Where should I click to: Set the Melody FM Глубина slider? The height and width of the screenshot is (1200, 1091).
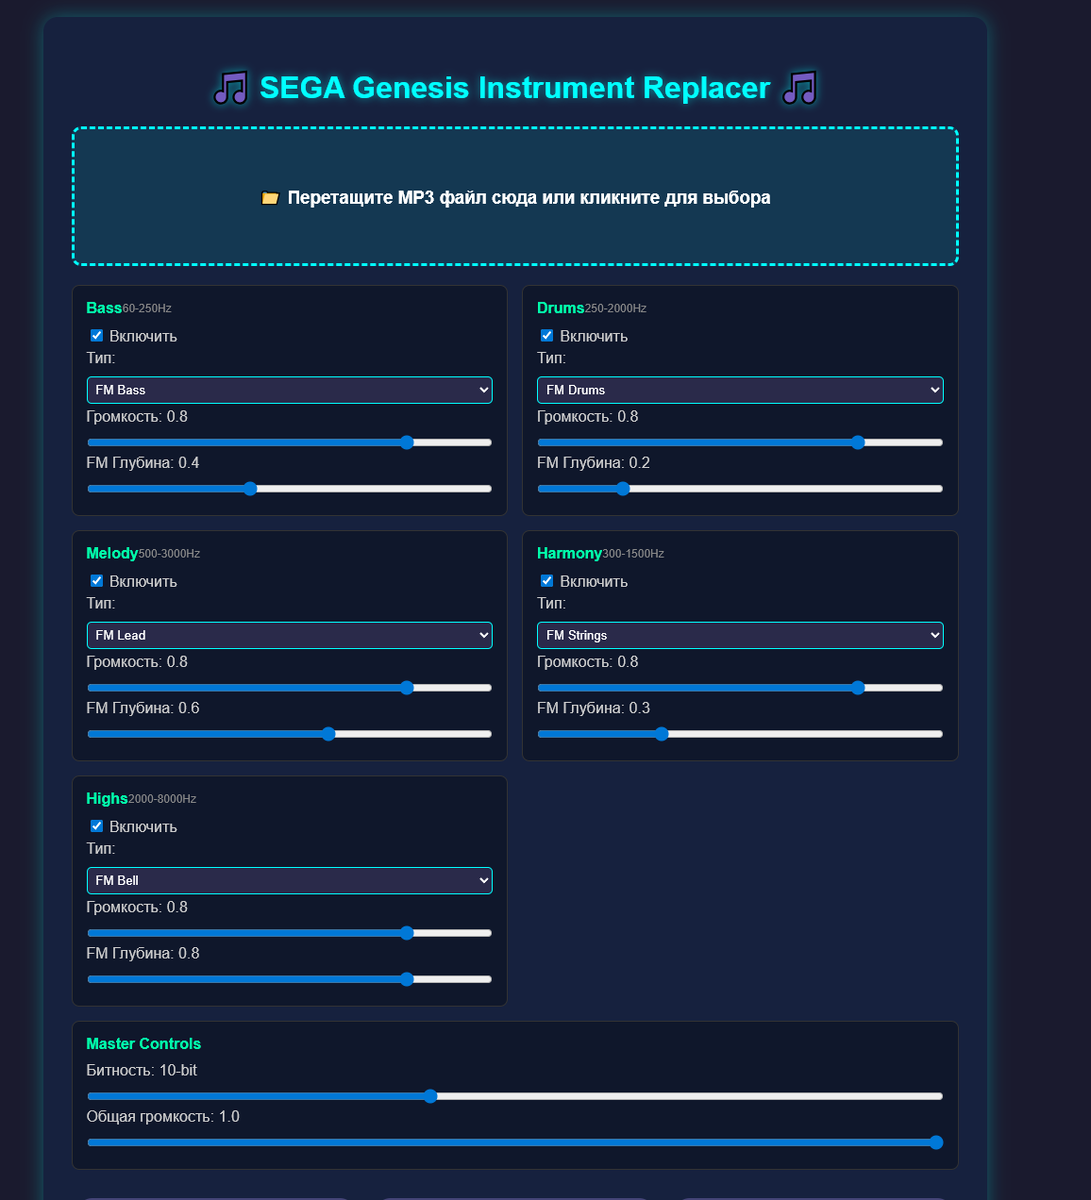290,733
